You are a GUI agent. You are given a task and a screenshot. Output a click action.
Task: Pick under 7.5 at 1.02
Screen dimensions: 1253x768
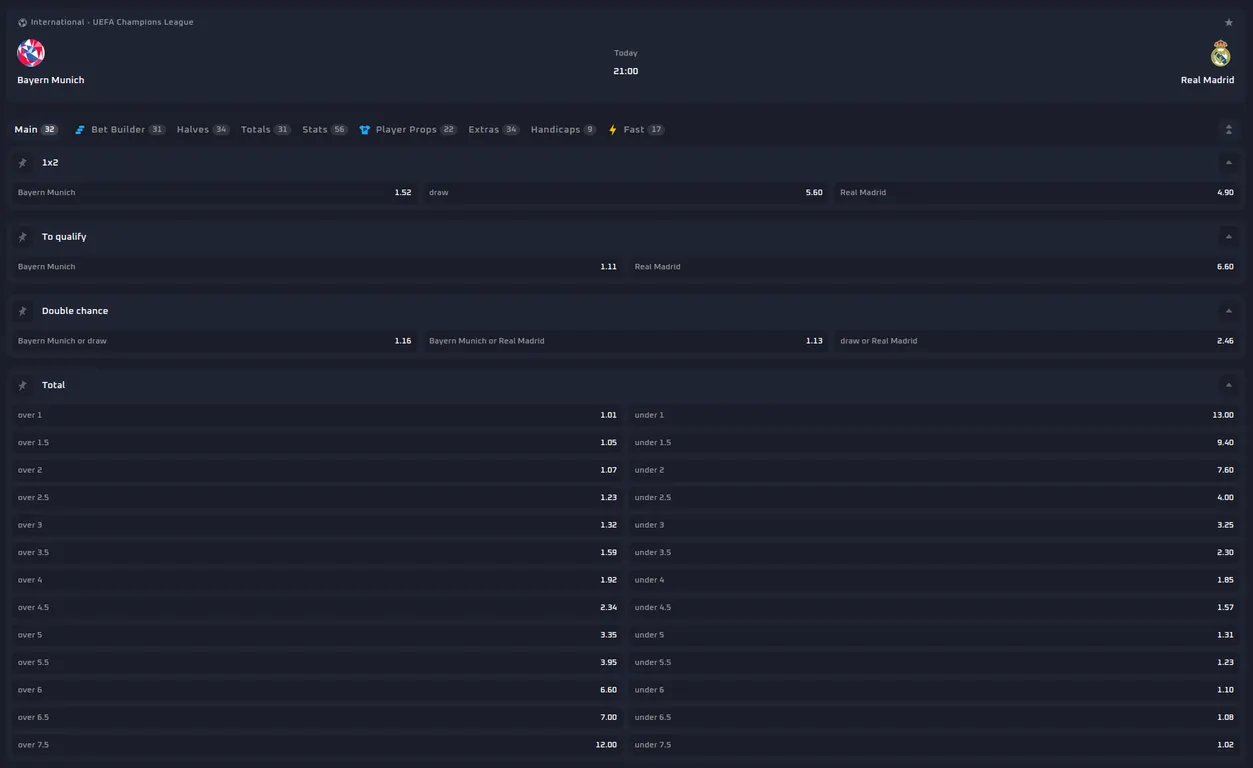(x=934, y=745)
